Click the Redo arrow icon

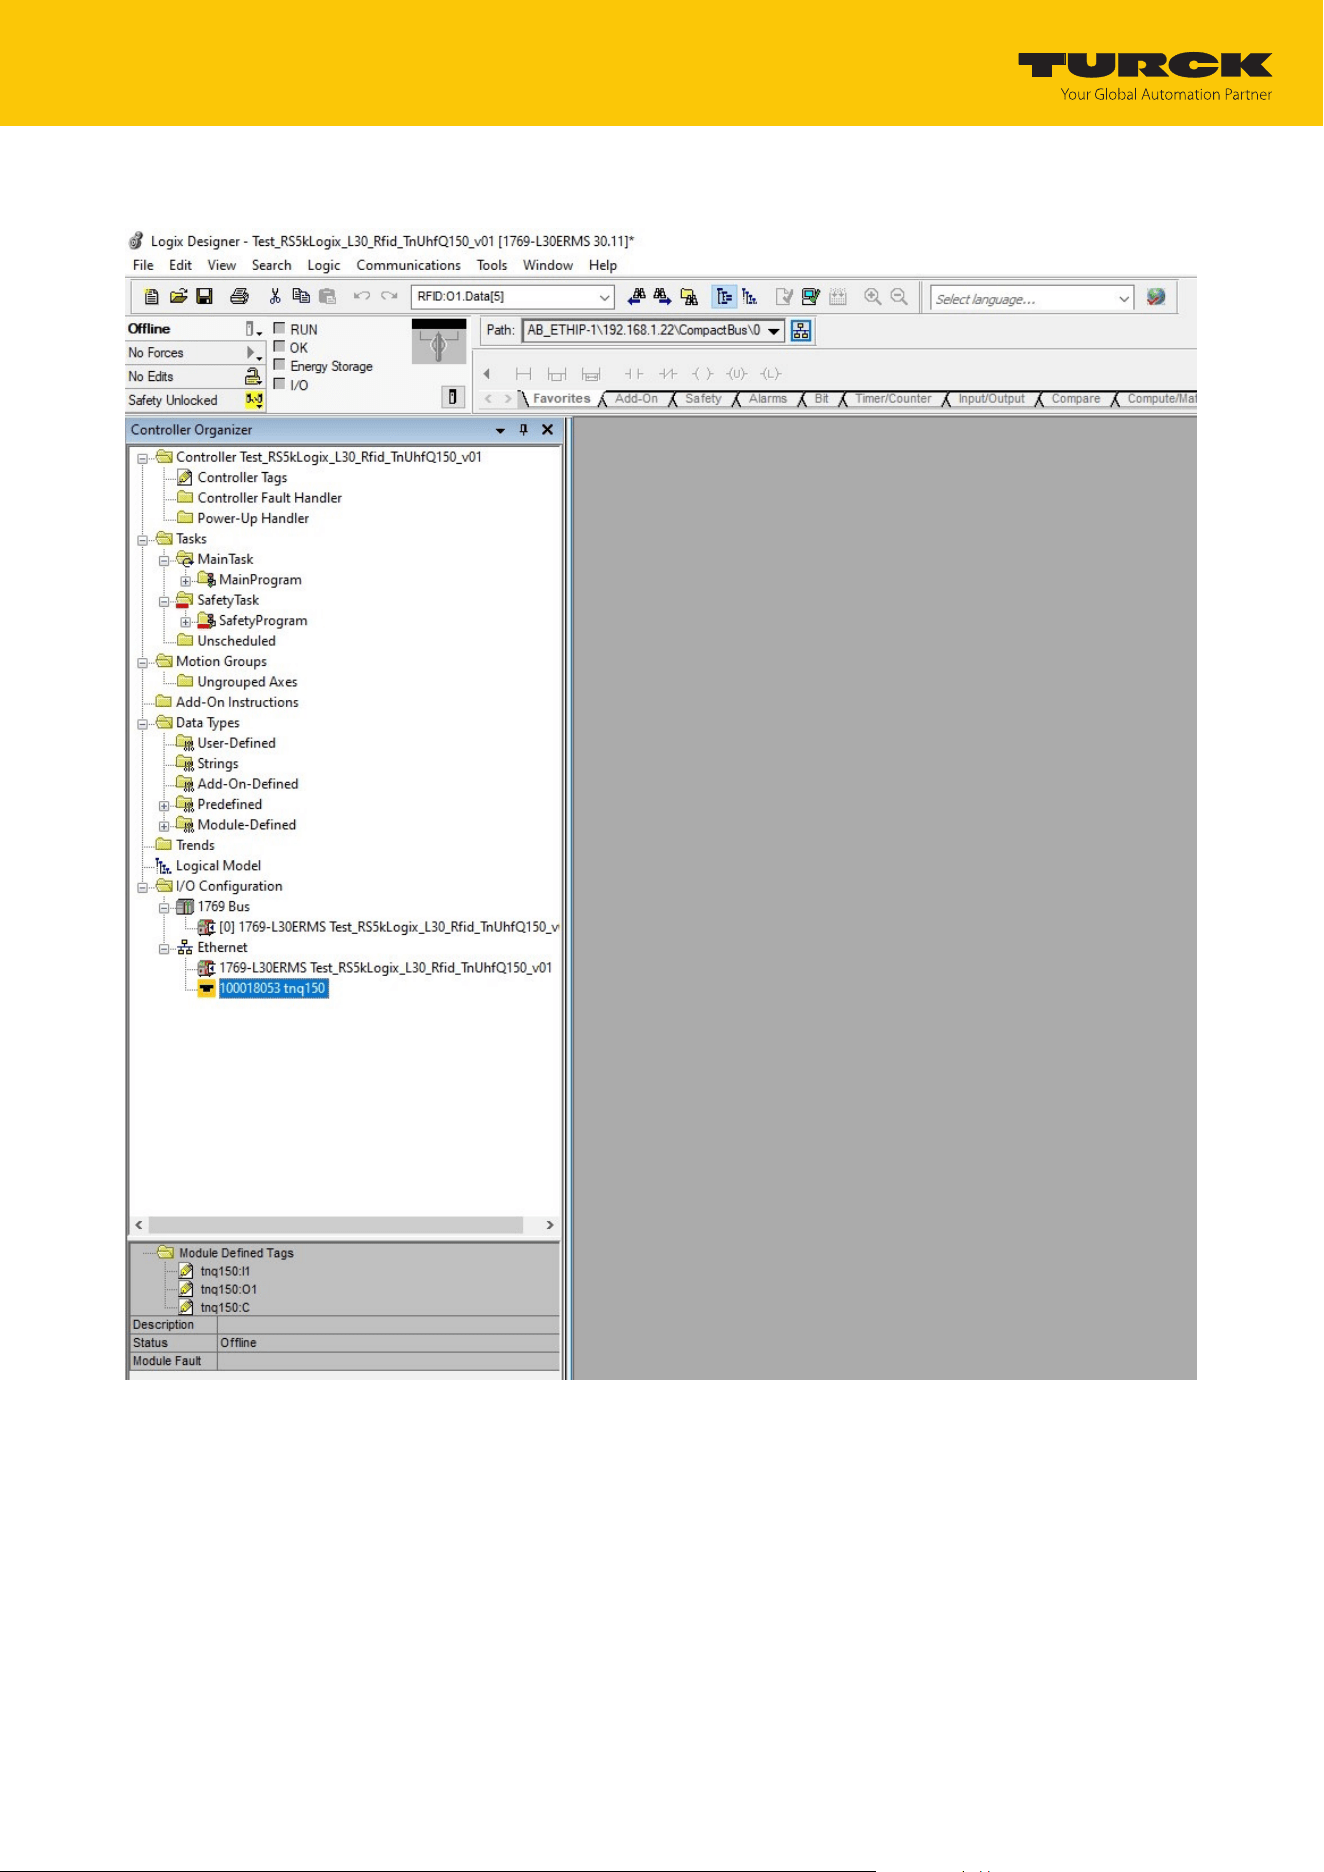[389, 297]
